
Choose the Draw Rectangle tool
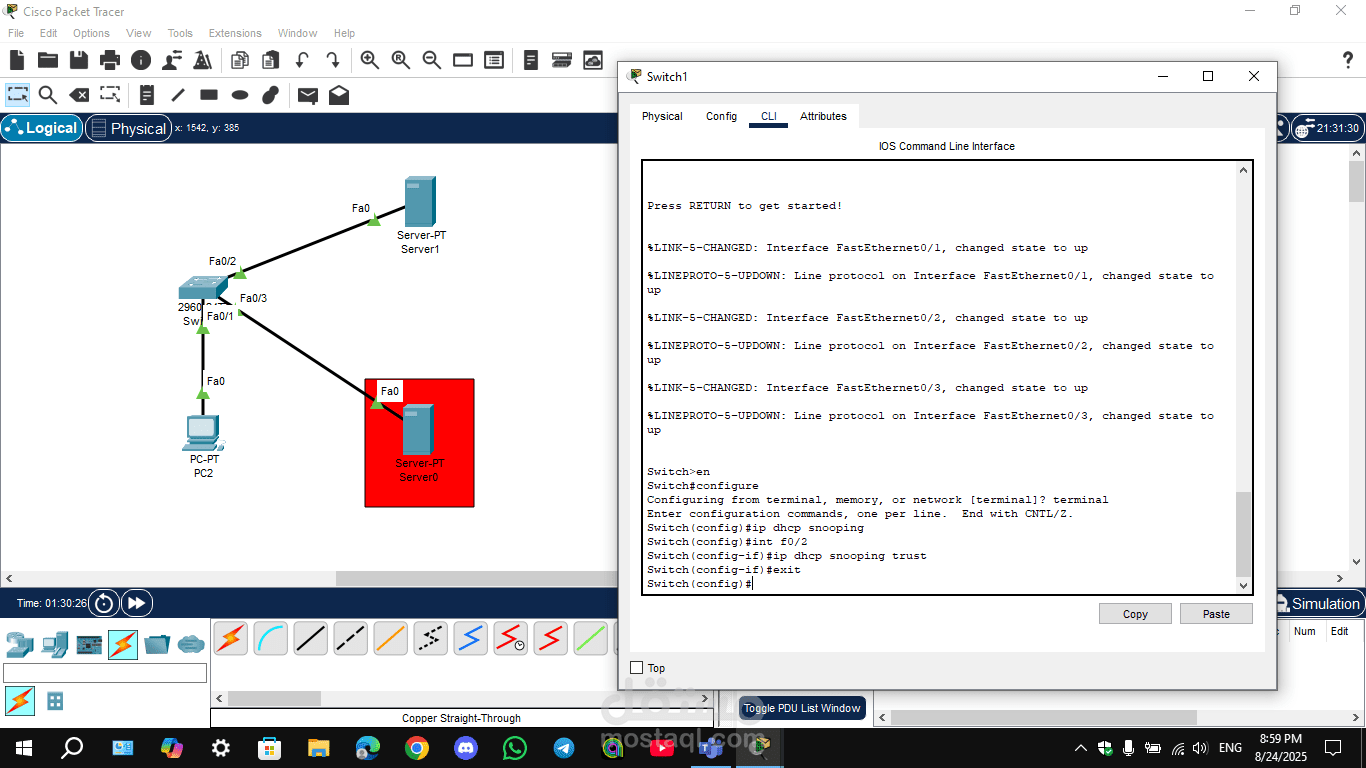coord(209,95)
